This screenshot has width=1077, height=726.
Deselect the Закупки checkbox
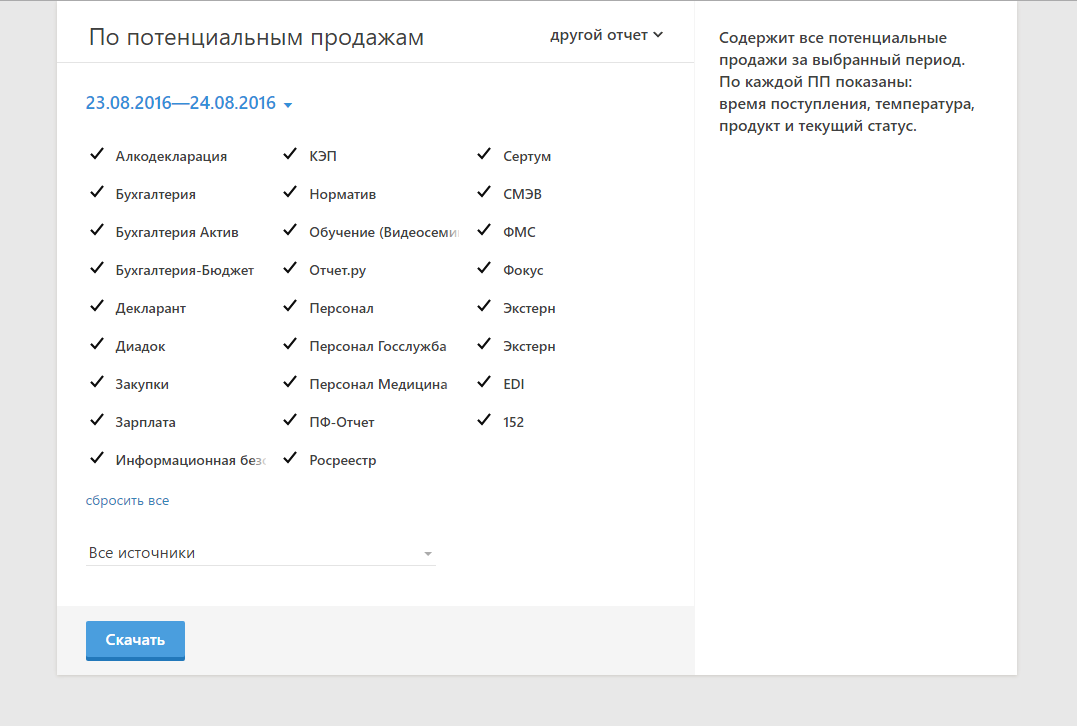[97, 383]
